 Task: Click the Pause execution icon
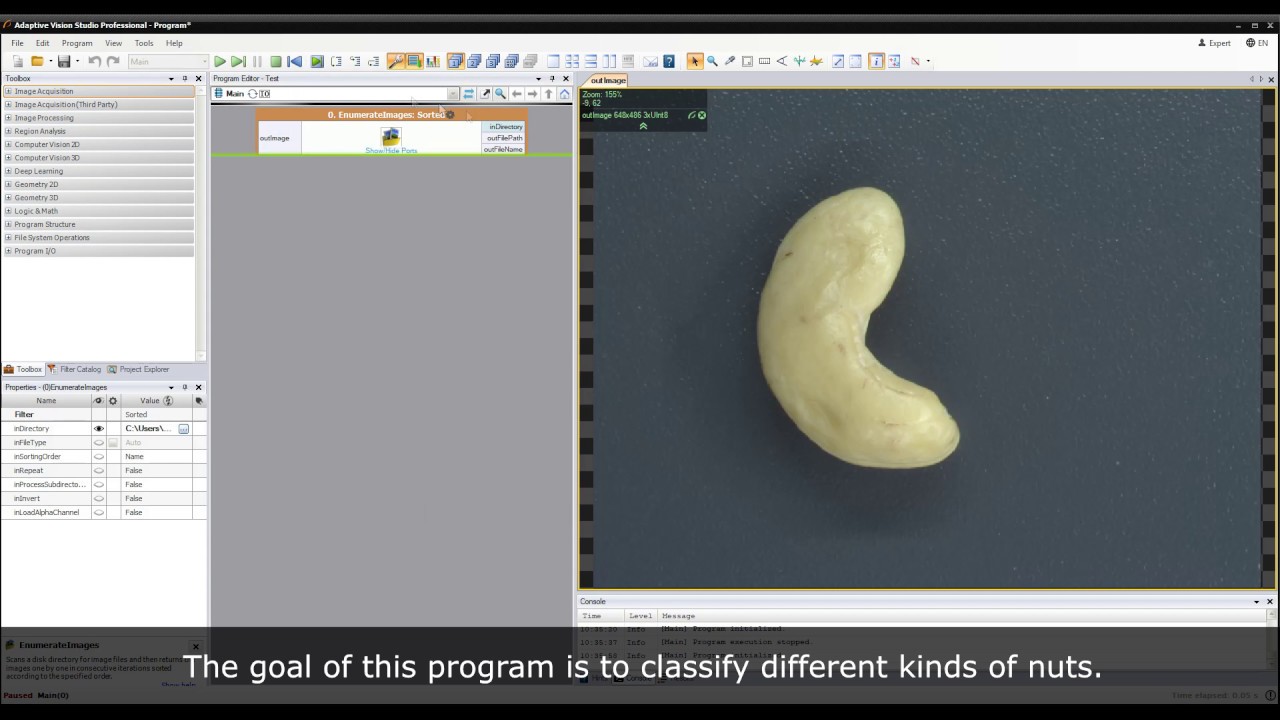[257, 61]
